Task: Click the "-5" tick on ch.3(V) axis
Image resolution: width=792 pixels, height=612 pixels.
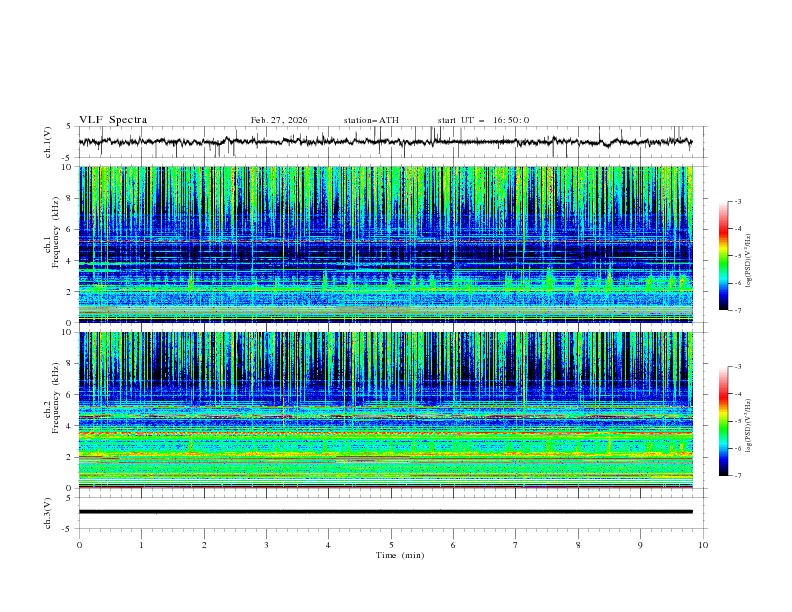Action: coord(68,529)
